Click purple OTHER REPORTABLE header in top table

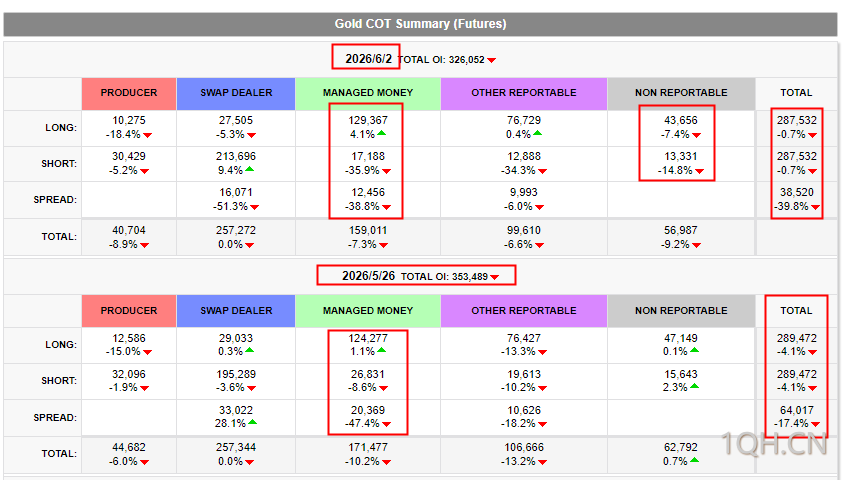click(x=524, y=94)
